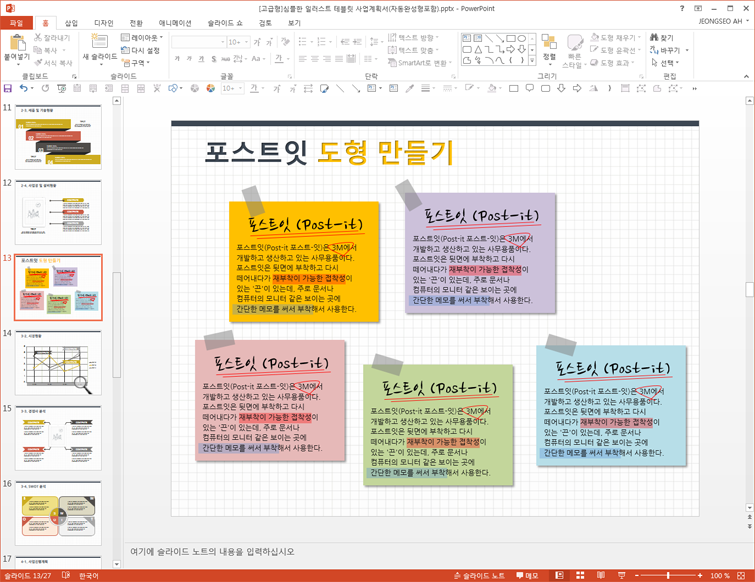The width and height of the screenshot is (755, 582).
Task: Toggle center alignment in paragraph group
Action: 314,59
